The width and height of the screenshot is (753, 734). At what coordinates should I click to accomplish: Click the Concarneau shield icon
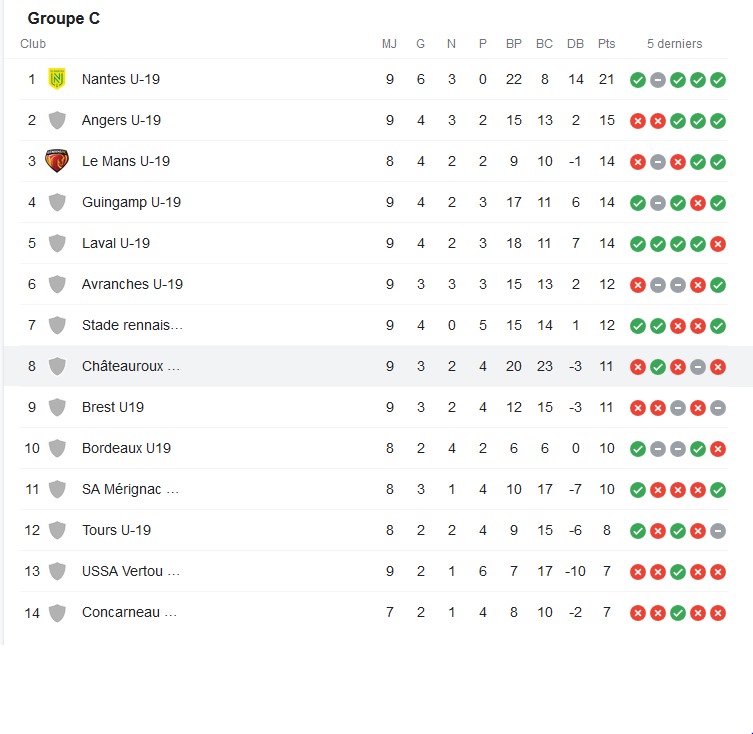tap(57, 613)
